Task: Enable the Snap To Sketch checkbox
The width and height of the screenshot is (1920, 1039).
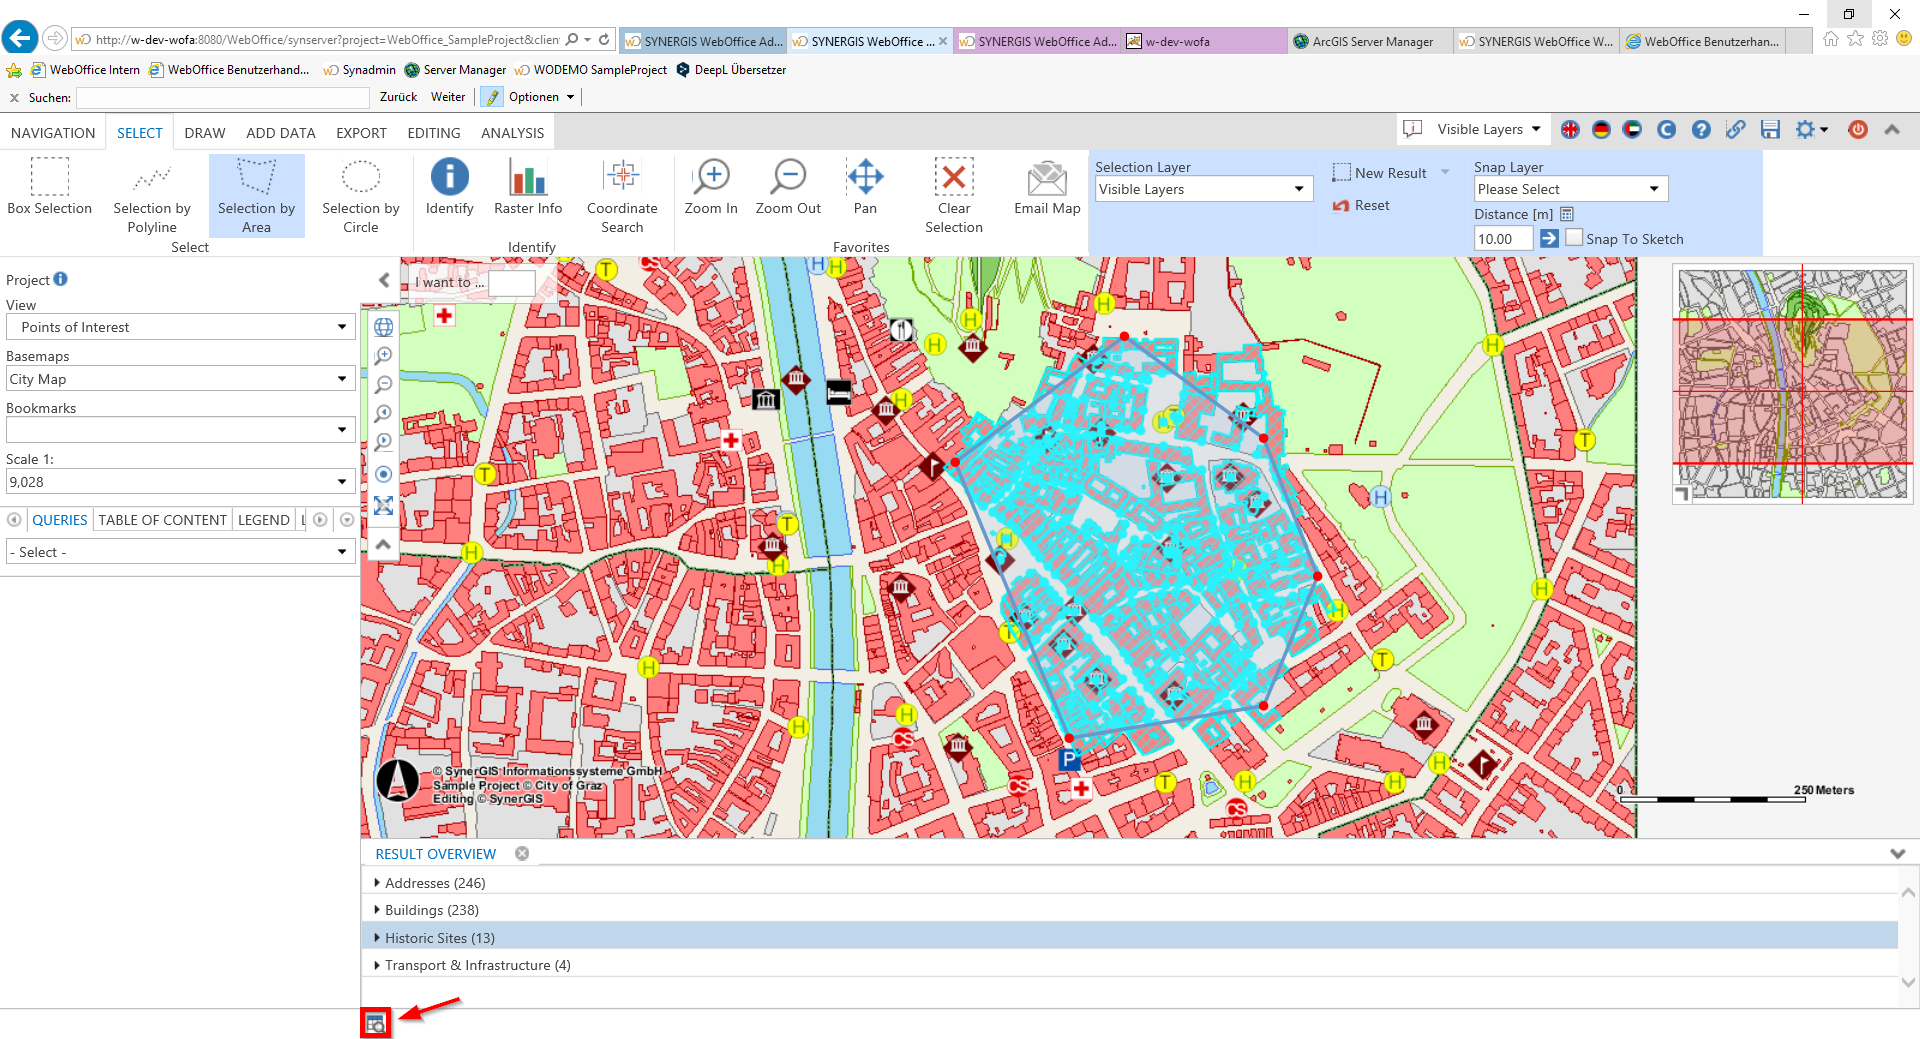Action: coord(1574,238)
